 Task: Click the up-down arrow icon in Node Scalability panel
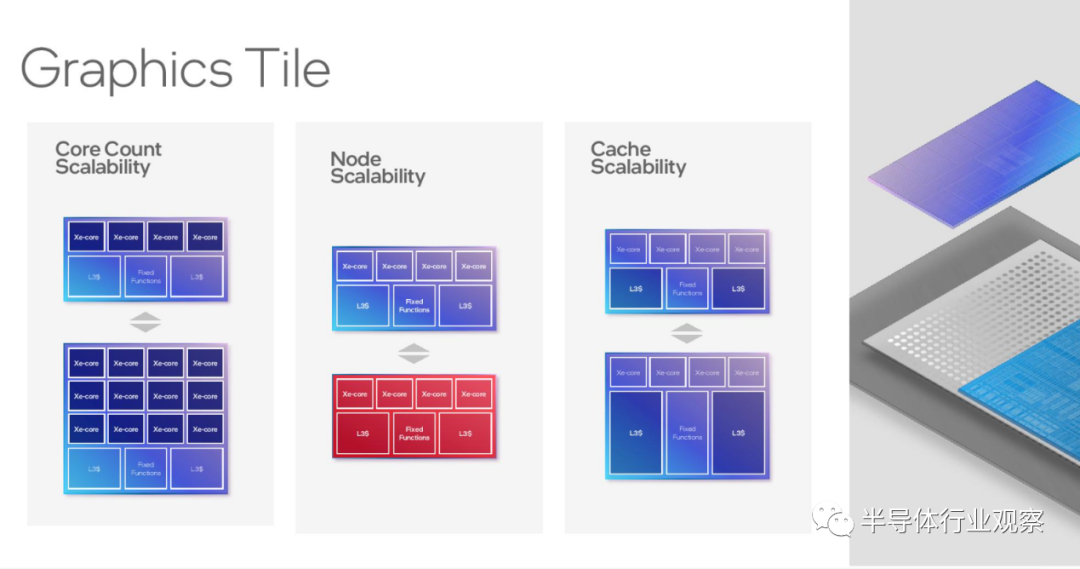(x=413, y=353)
